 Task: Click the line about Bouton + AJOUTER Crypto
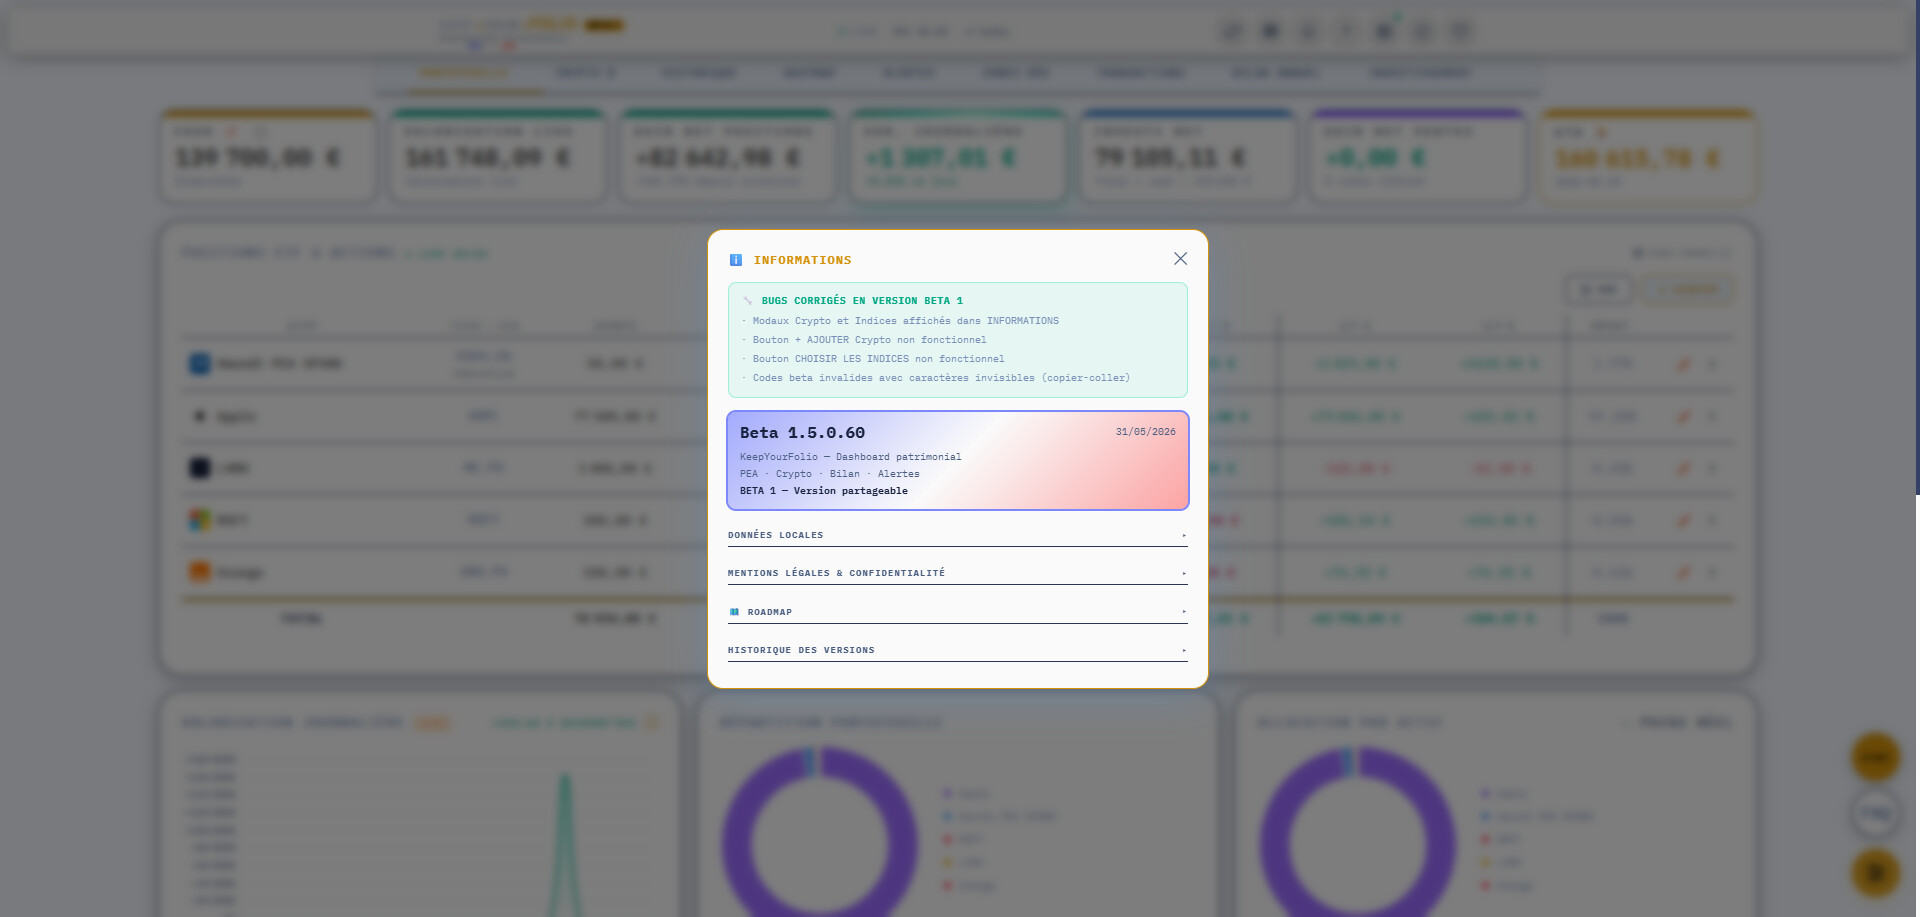coord(869,340)
